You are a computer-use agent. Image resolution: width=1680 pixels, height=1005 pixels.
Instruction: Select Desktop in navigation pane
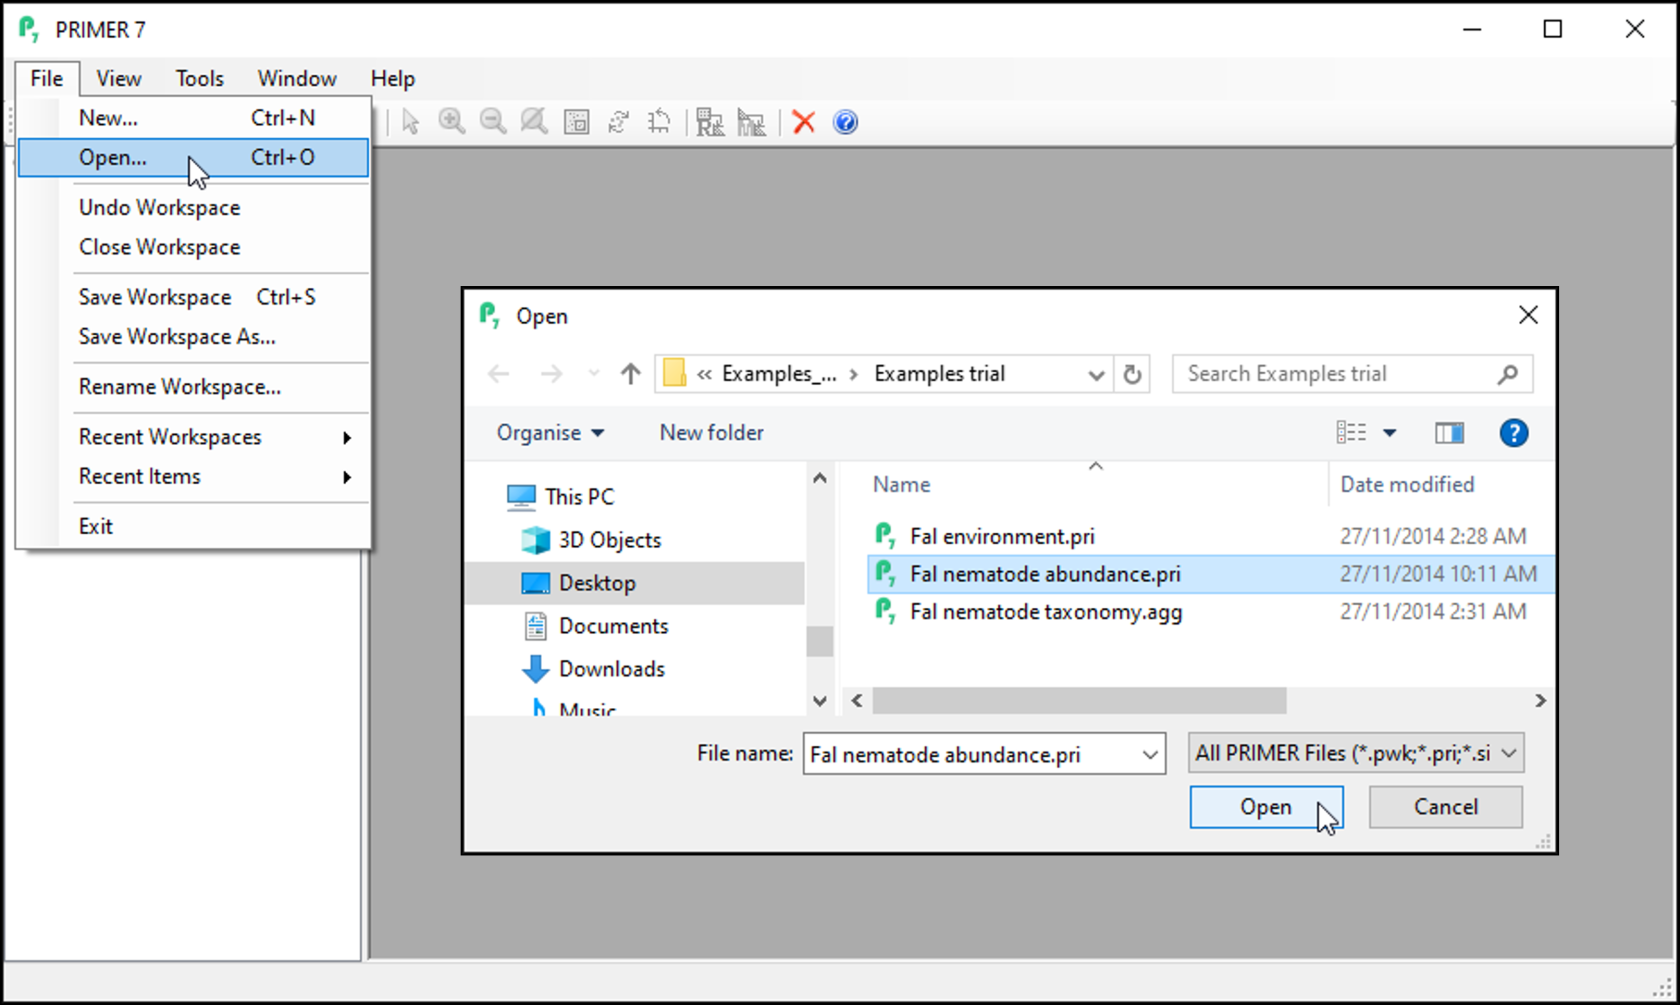coord(635,583)
